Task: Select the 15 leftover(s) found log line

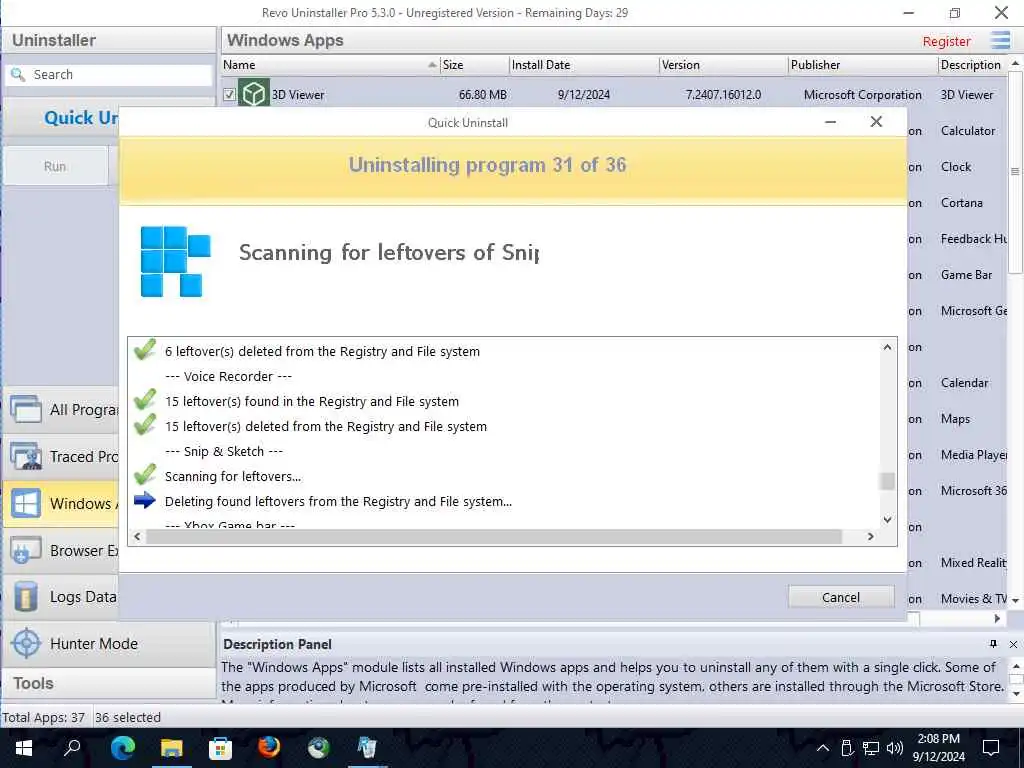Action: pyautogui.click(x=312, y=402)
